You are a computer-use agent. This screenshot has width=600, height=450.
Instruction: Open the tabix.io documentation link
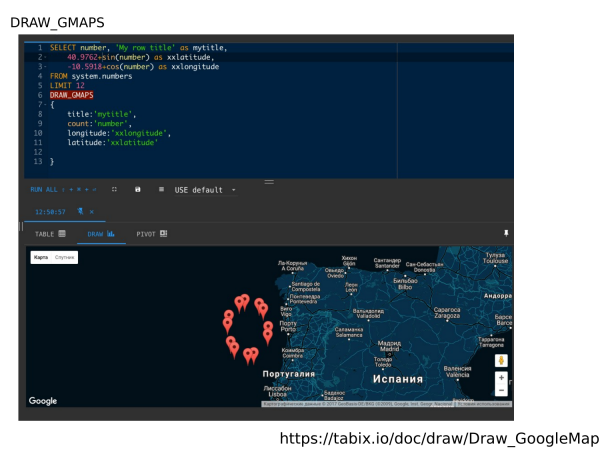coord(438,438)
